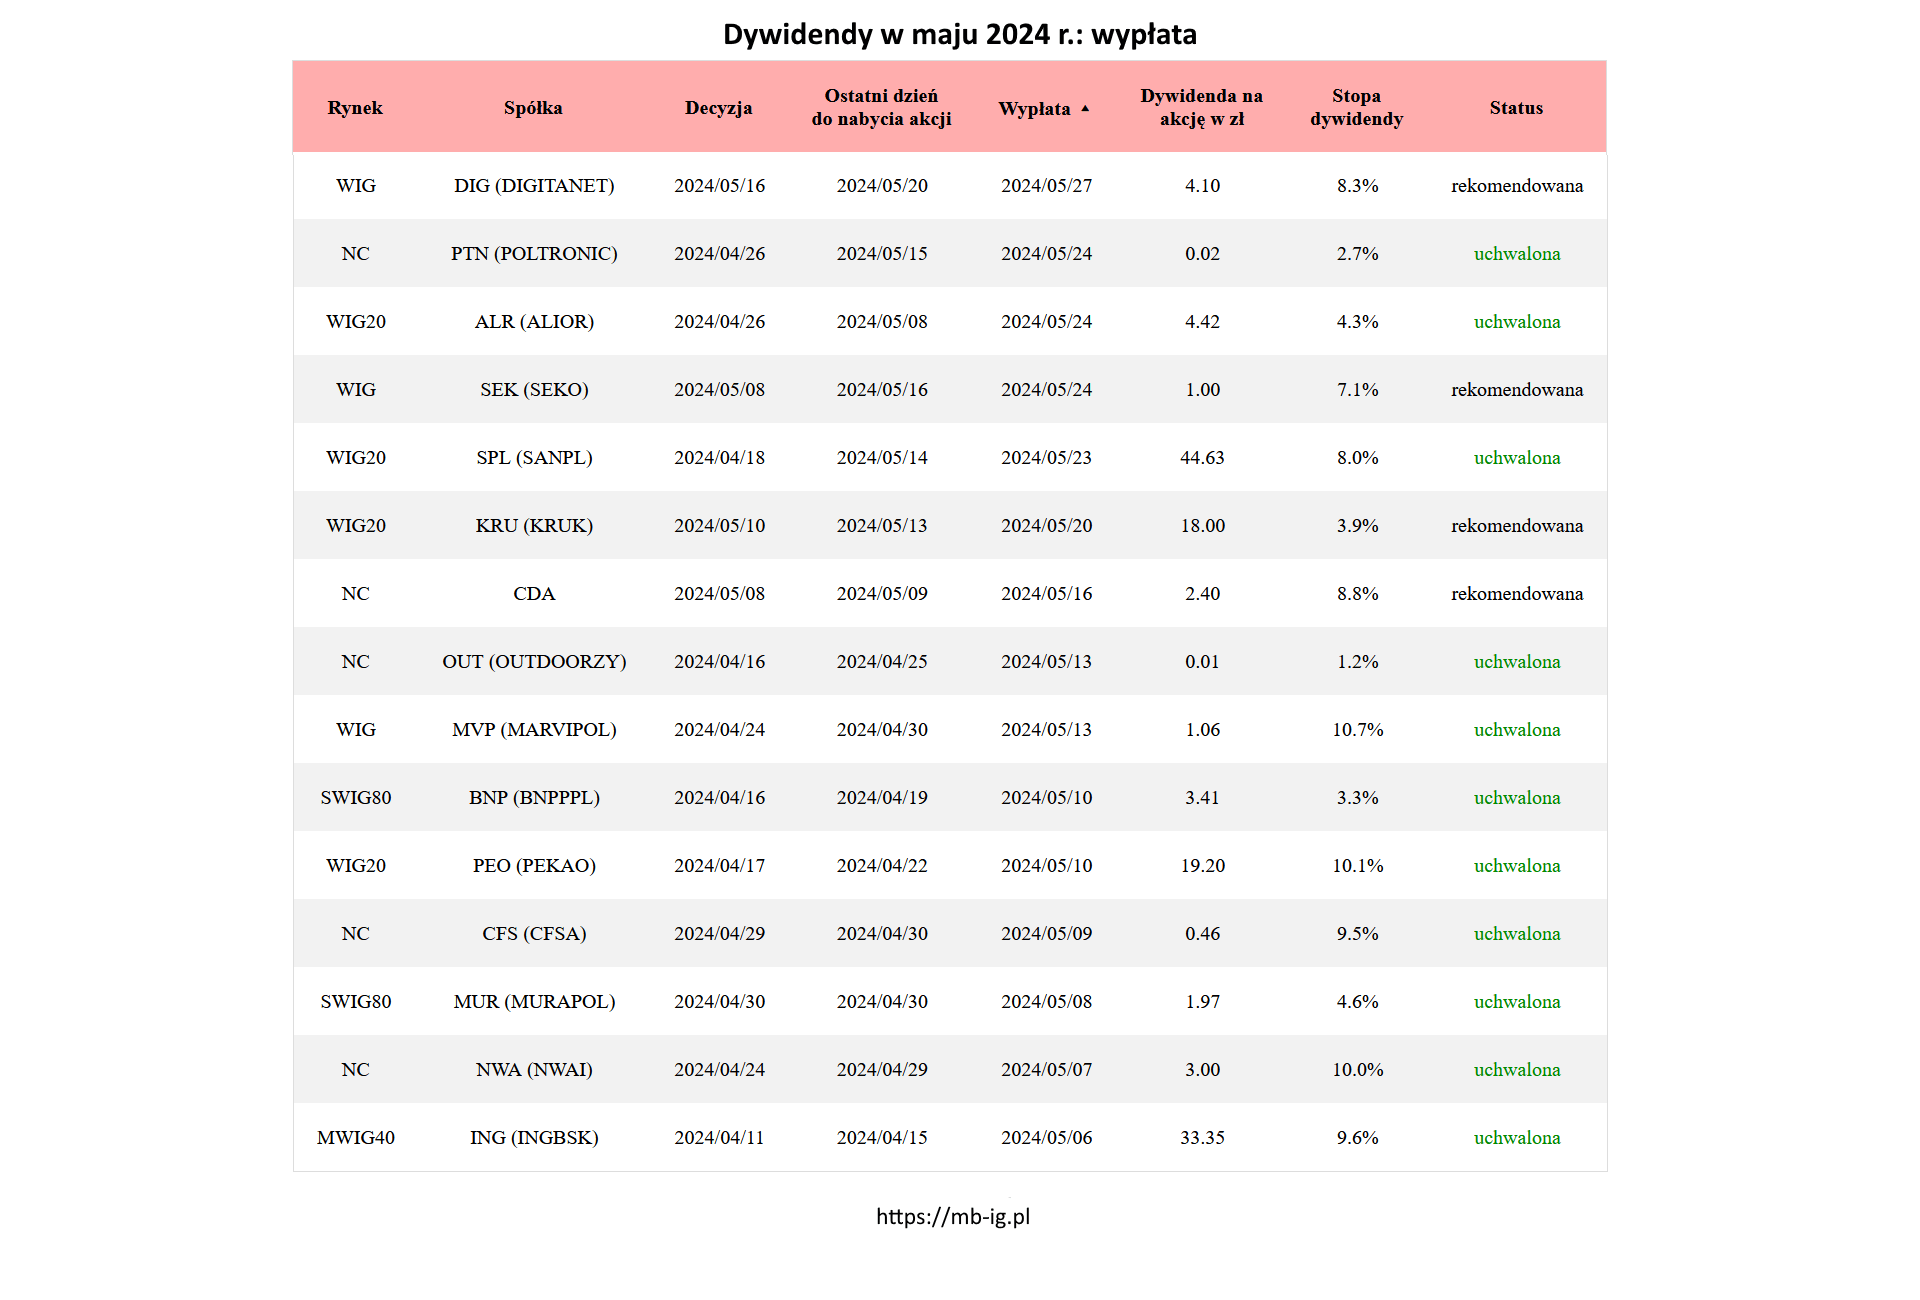Screen dimensions: 1920x1300
Task: Click the MWIG40 market cell
Action: point(356,1138)
